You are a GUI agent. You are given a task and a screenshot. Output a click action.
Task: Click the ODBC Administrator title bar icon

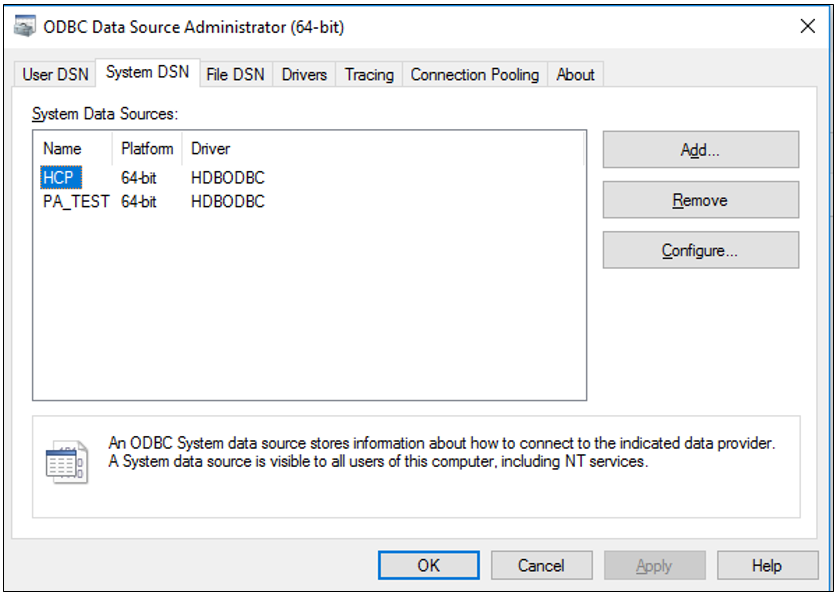(24, 27)
